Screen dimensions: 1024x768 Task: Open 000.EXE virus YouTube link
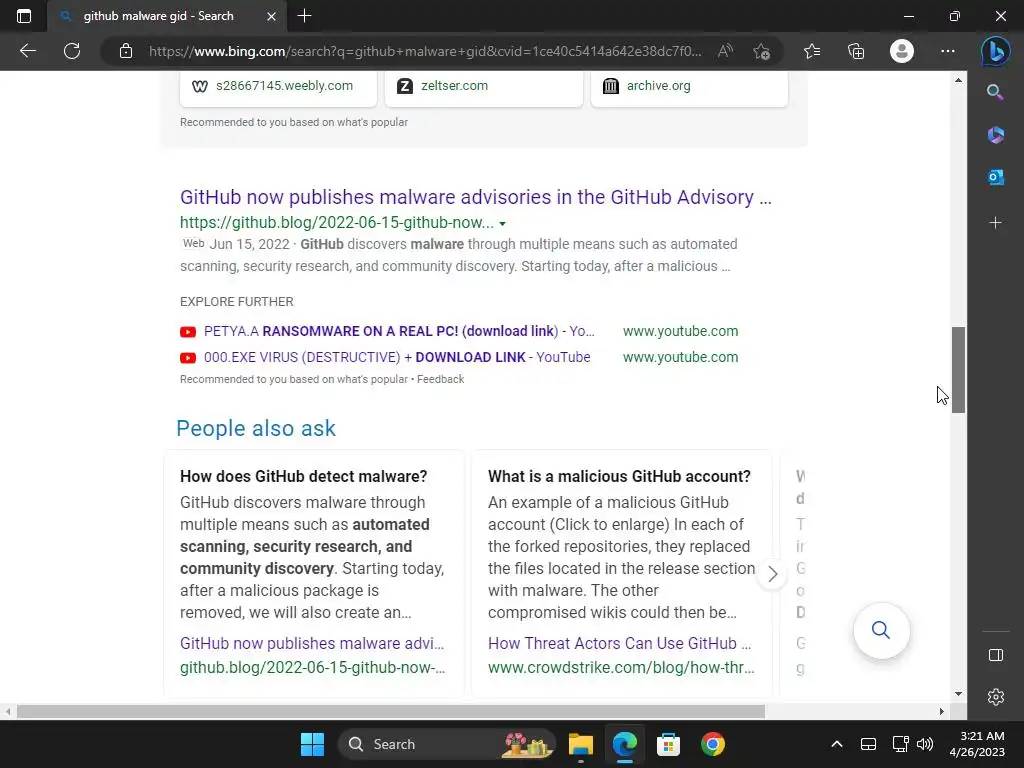pos(397,357)
